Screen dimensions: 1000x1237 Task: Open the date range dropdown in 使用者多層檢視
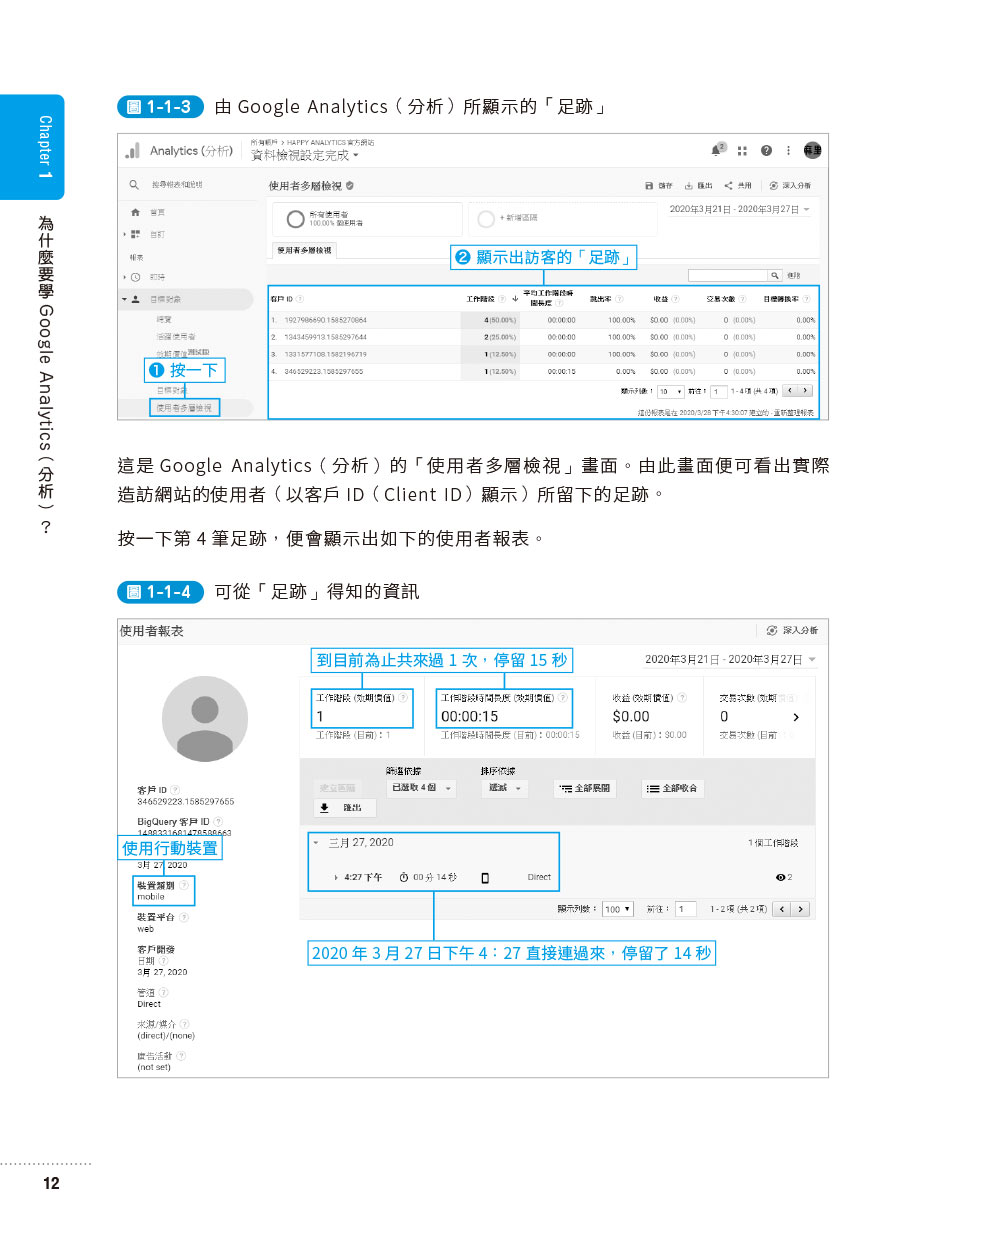click(740, 209)
